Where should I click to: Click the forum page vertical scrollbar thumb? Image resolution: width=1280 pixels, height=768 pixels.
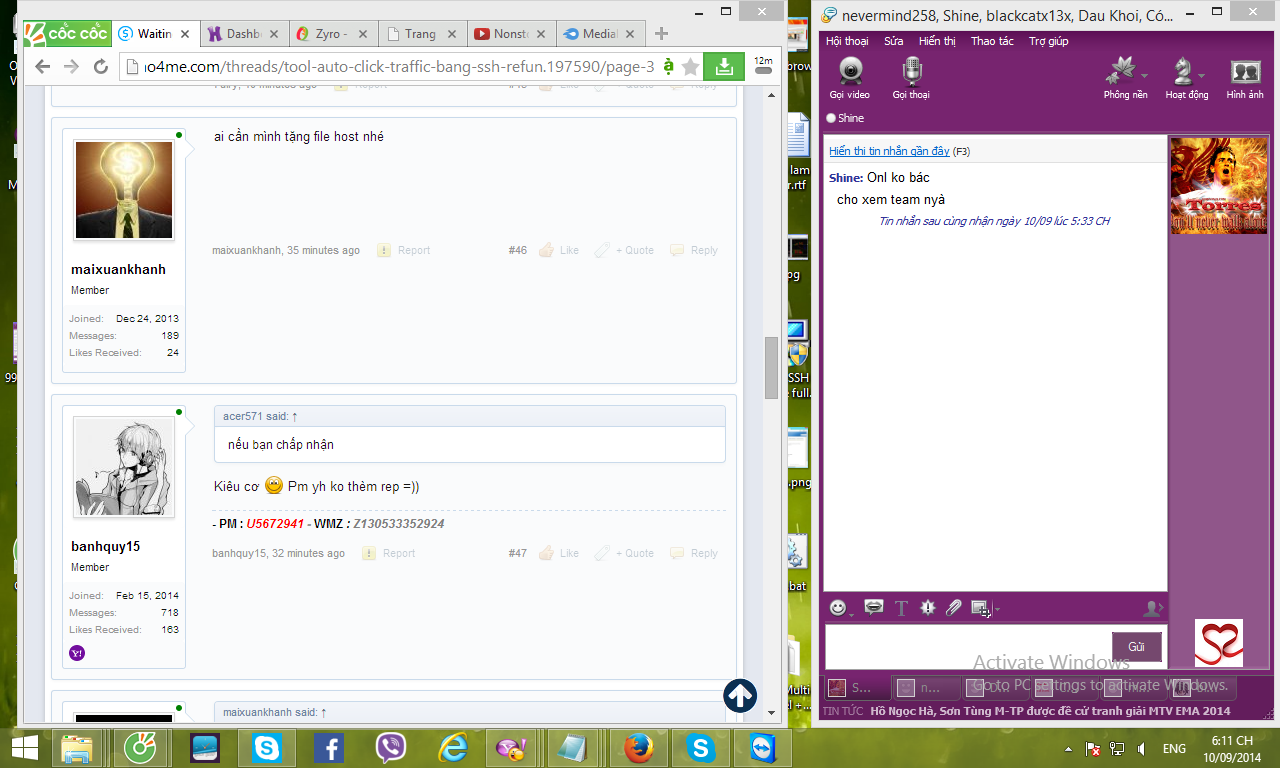[771, 368]
